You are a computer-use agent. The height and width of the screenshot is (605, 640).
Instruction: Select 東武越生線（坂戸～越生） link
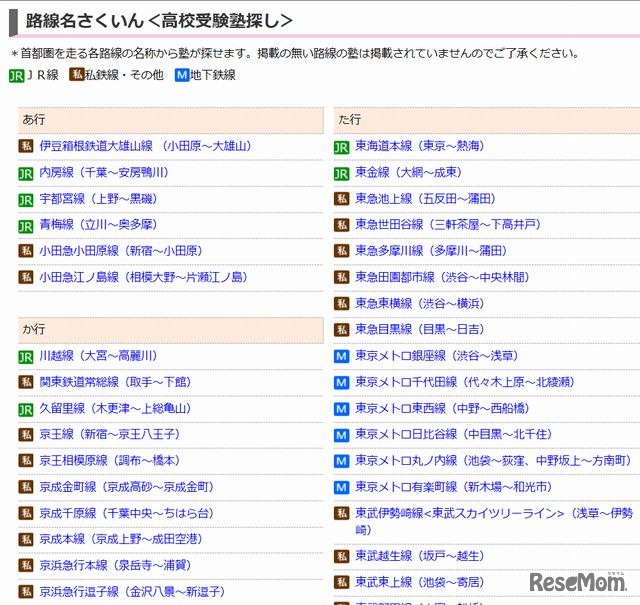pos(420,556)
